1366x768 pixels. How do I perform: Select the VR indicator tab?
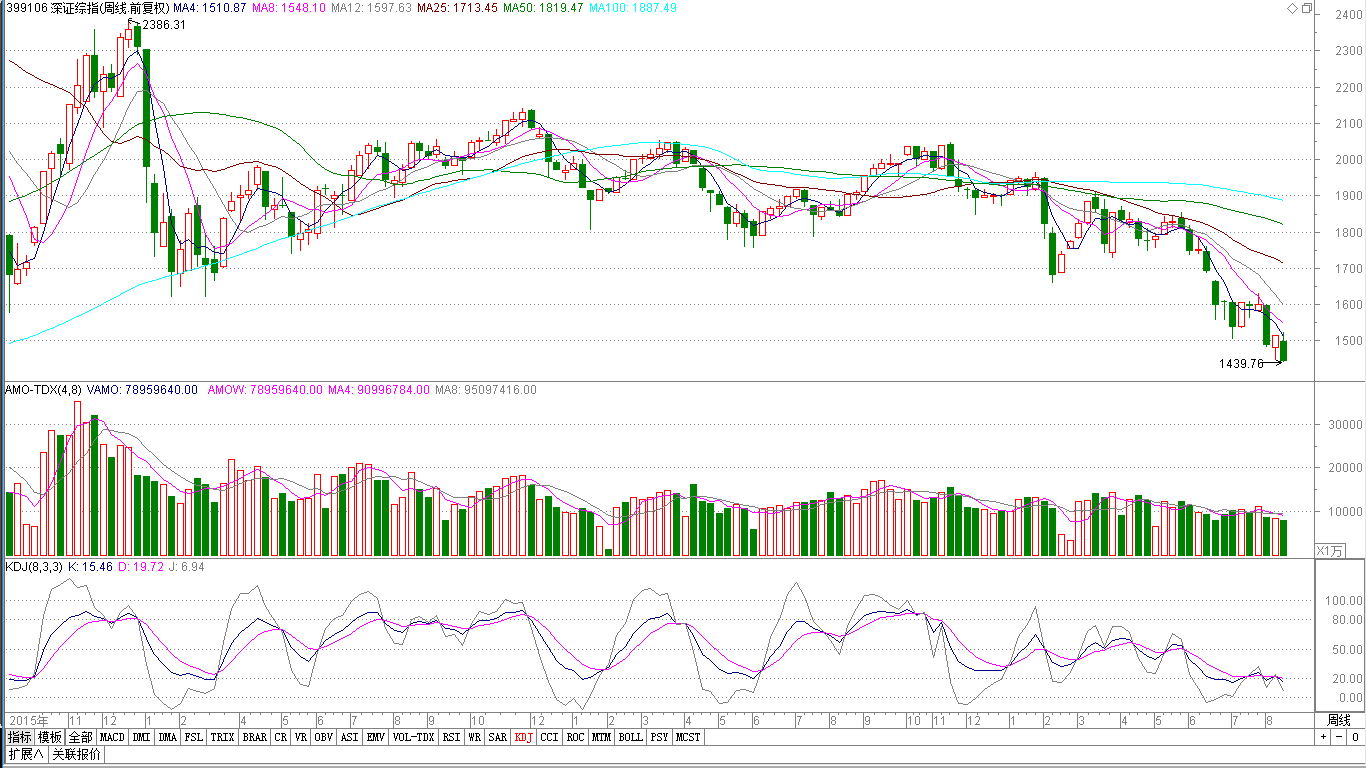coord(301,737)
